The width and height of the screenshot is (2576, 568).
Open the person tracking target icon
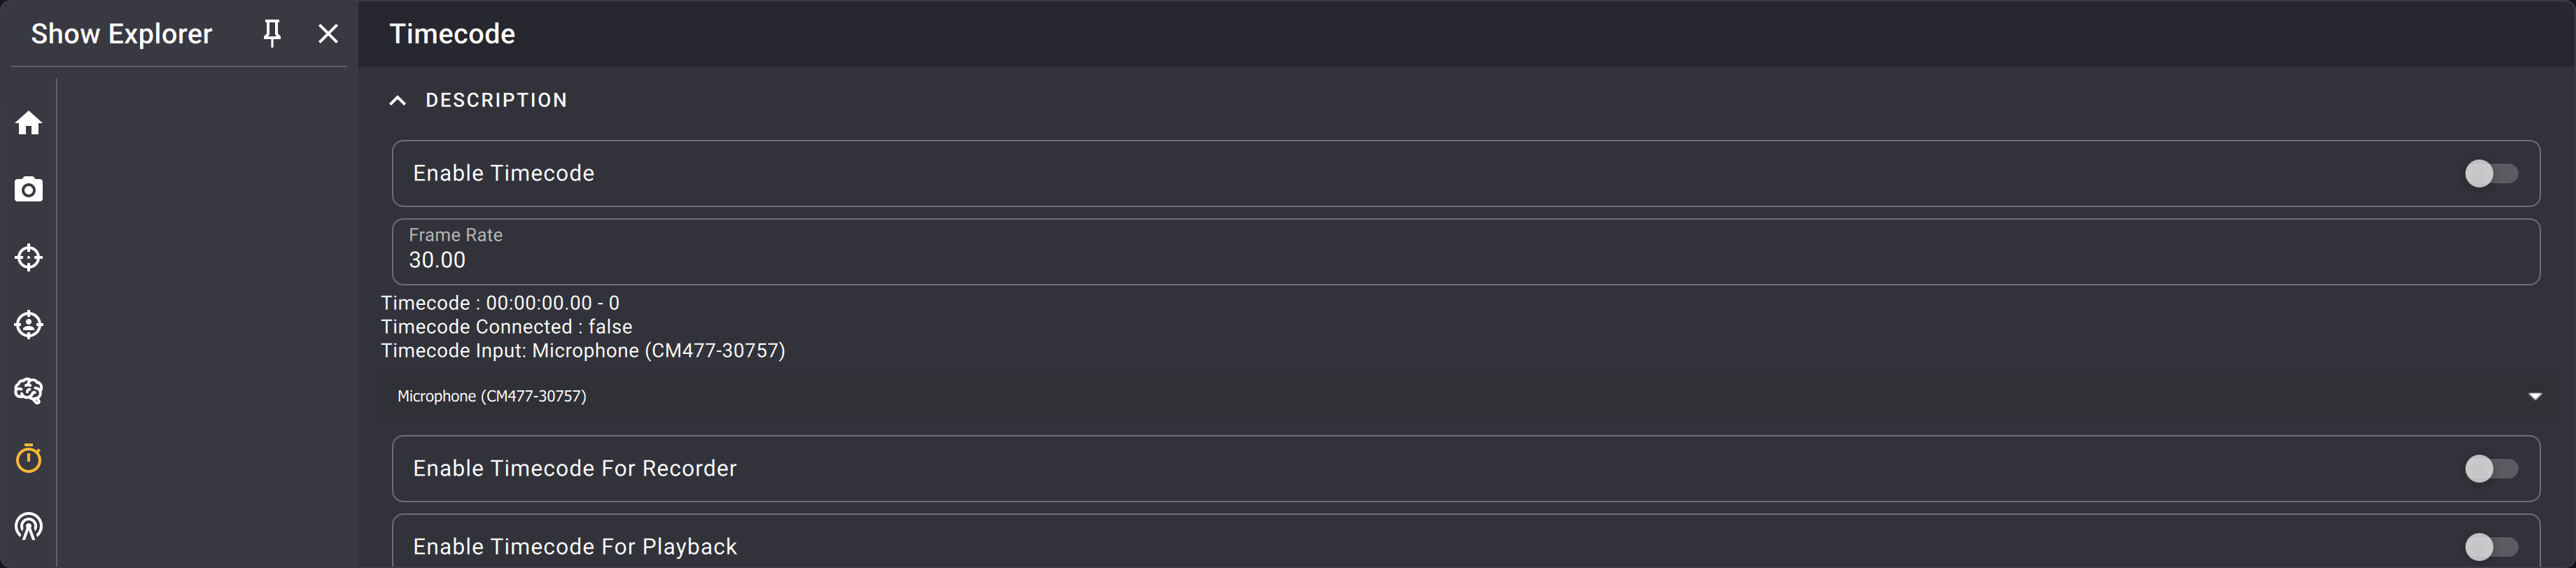28,324
